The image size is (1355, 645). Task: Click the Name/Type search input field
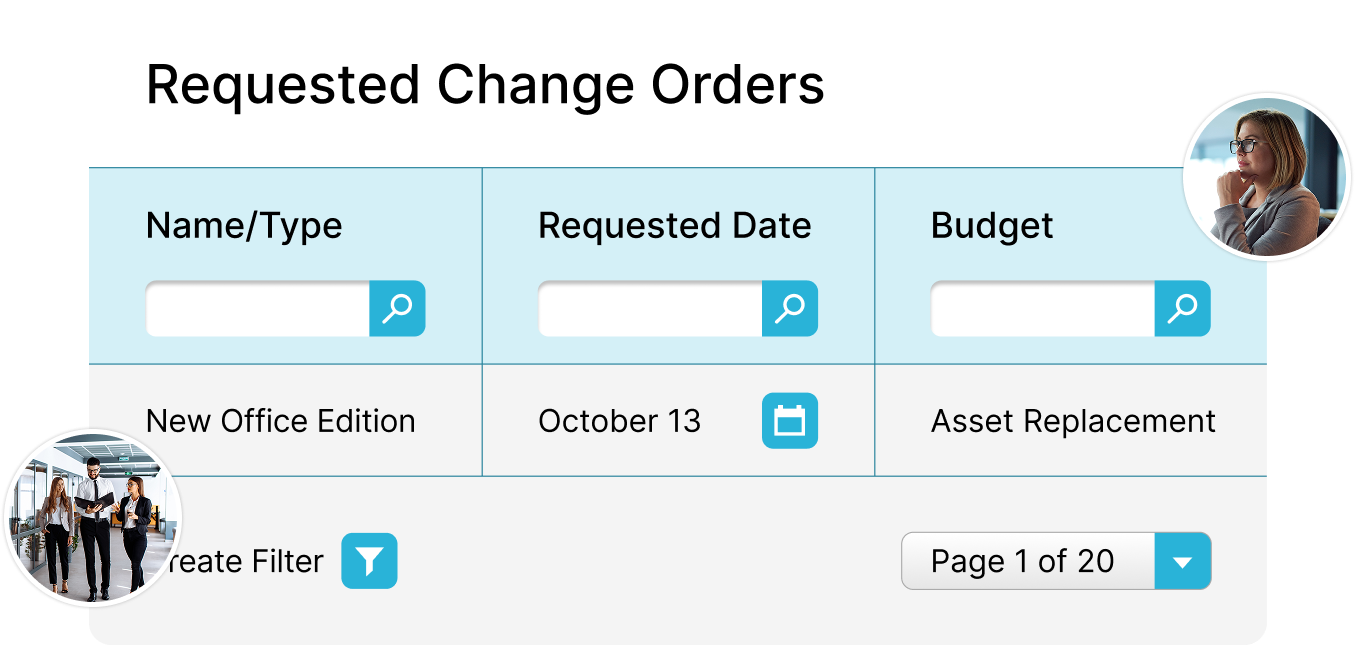[x=258, y=308]
